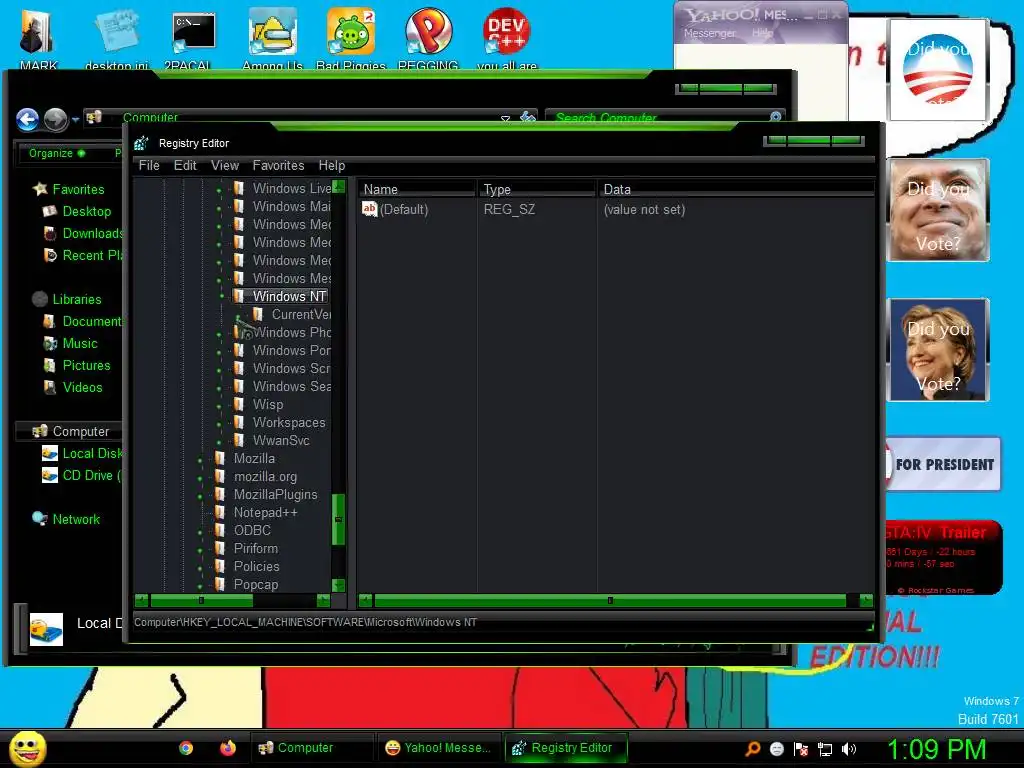Click the (Default) value string icon

(370, 209)
